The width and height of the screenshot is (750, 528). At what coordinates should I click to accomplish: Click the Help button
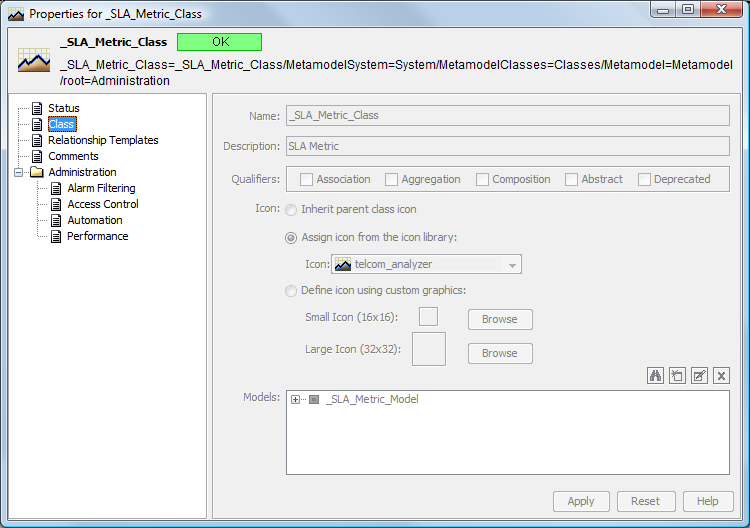(708, 501)
